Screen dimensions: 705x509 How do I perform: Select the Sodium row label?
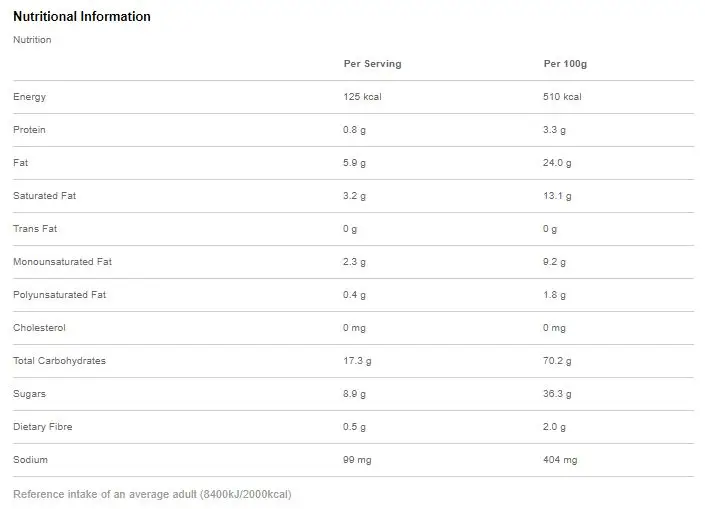30,460
